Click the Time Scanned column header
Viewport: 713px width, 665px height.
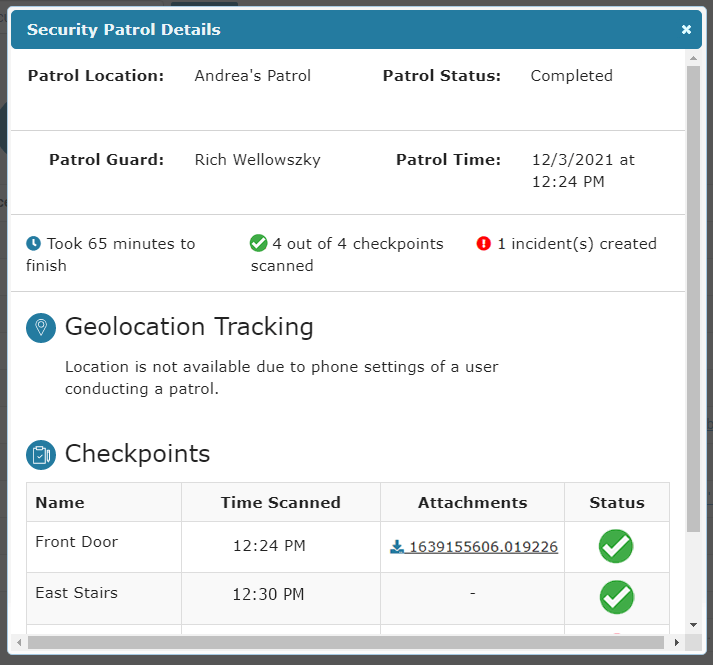280,503
